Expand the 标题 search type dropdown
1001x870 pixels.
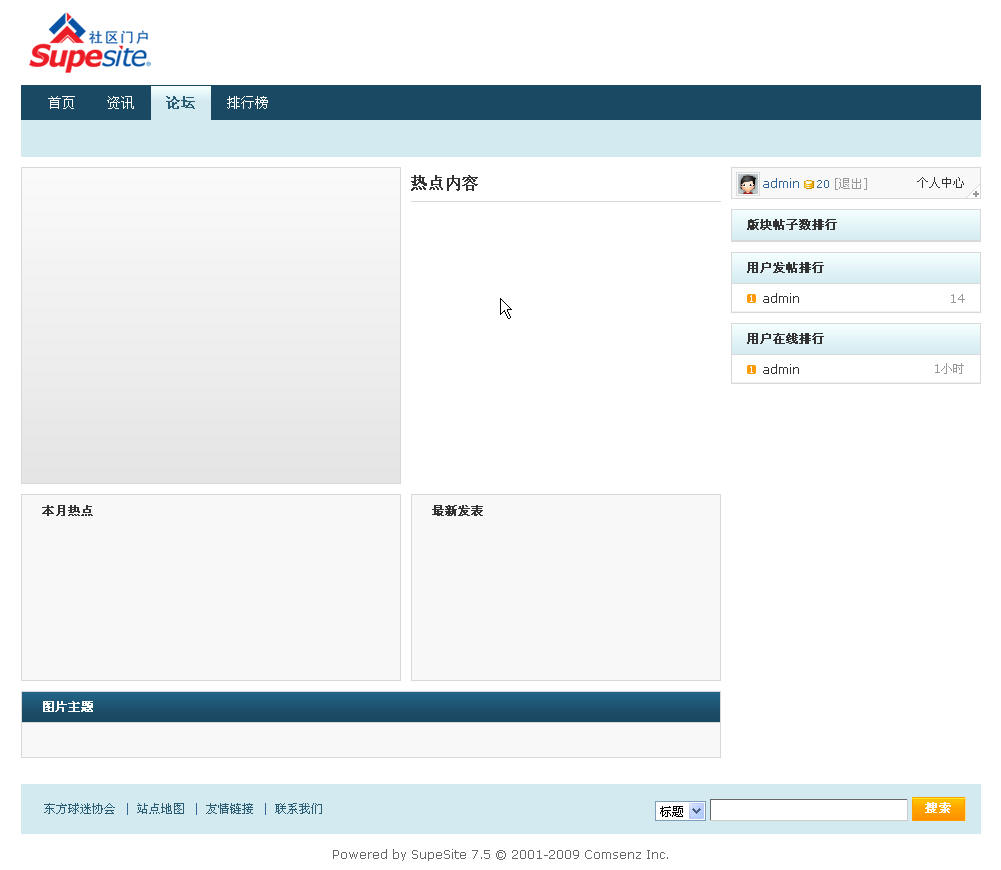click(x=680, y=811)
